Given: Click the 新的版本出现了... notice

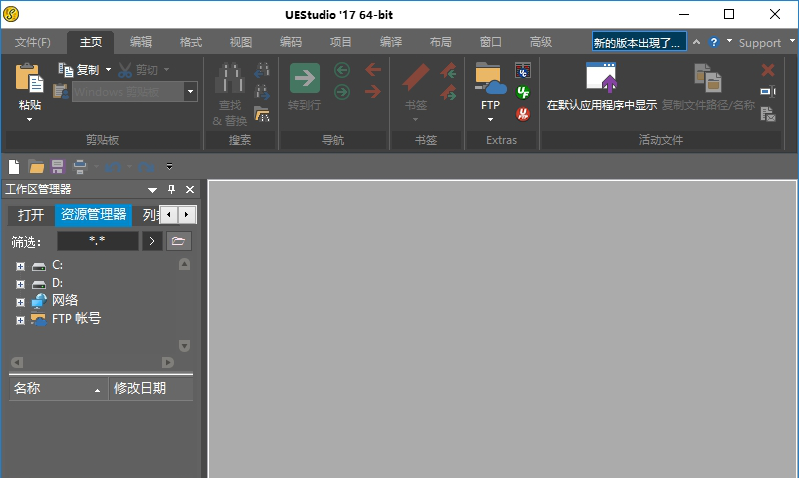Looking at the screenshot, I should click(x=639, y=42).
